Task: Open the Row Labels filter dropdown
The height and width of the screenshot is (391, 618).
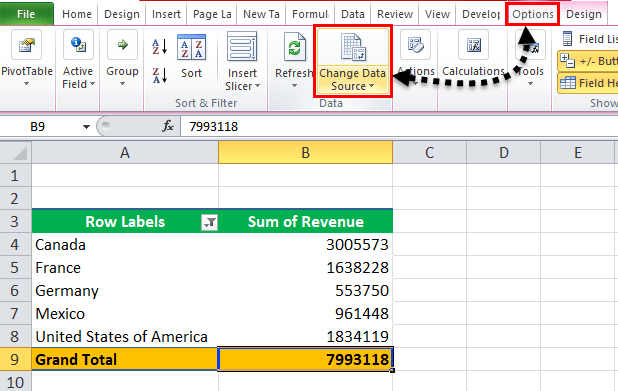Action: (x=209, y=222)
